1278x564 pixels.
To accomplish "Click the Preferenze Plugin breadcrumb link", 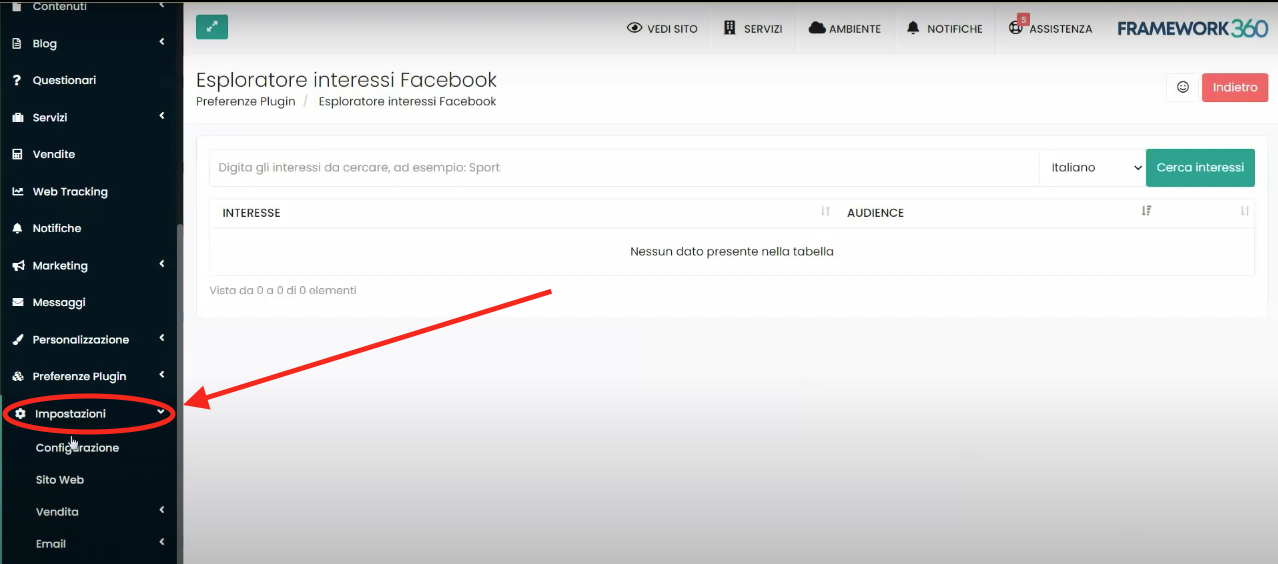I will 245,101.
